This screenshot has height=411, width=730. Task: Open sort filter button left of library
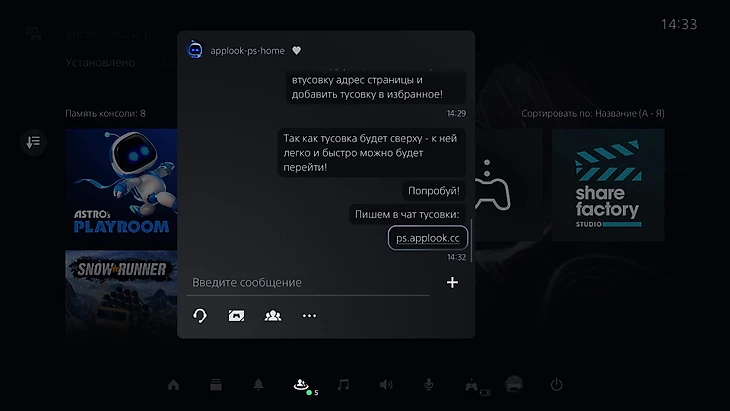pyautogui.click(x=34, y=142)
